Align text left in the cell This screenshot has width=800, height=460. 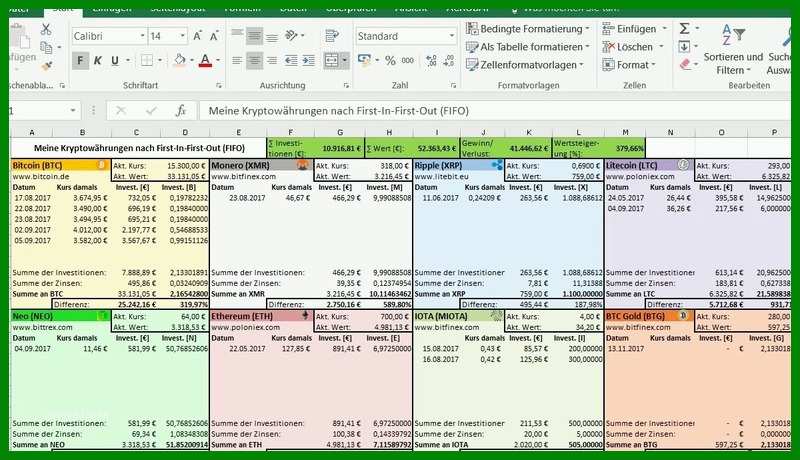[237, 61]
